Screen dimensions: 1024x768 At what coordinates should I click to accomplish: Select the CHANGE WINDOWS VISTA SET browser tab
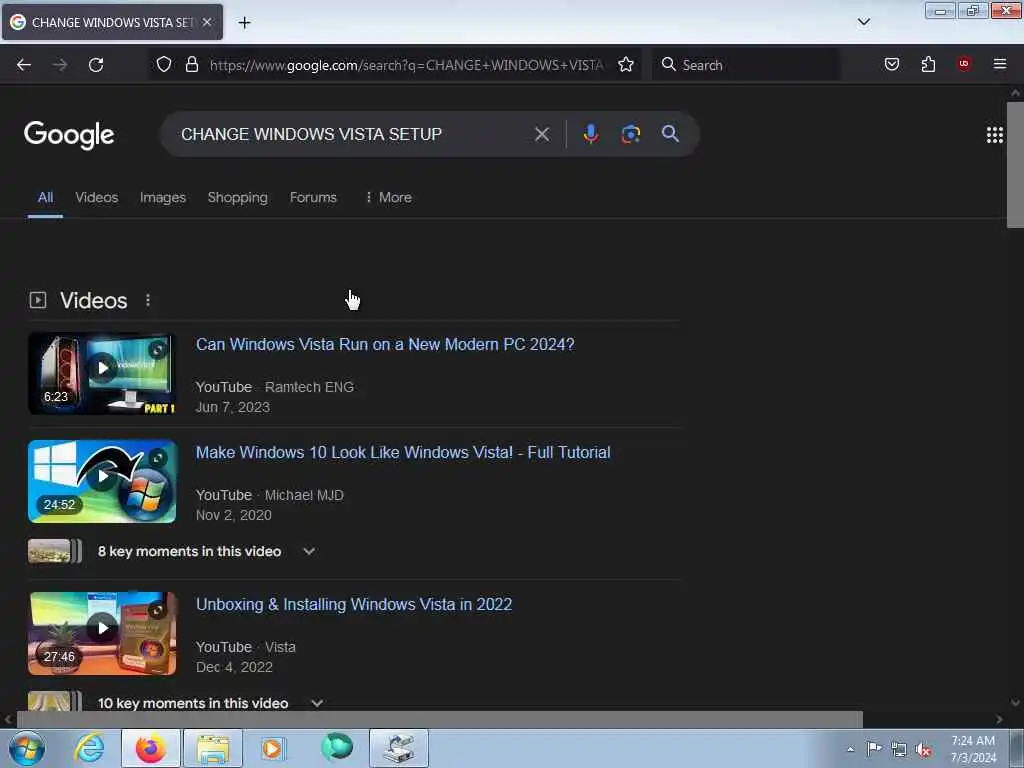point(112,22)
